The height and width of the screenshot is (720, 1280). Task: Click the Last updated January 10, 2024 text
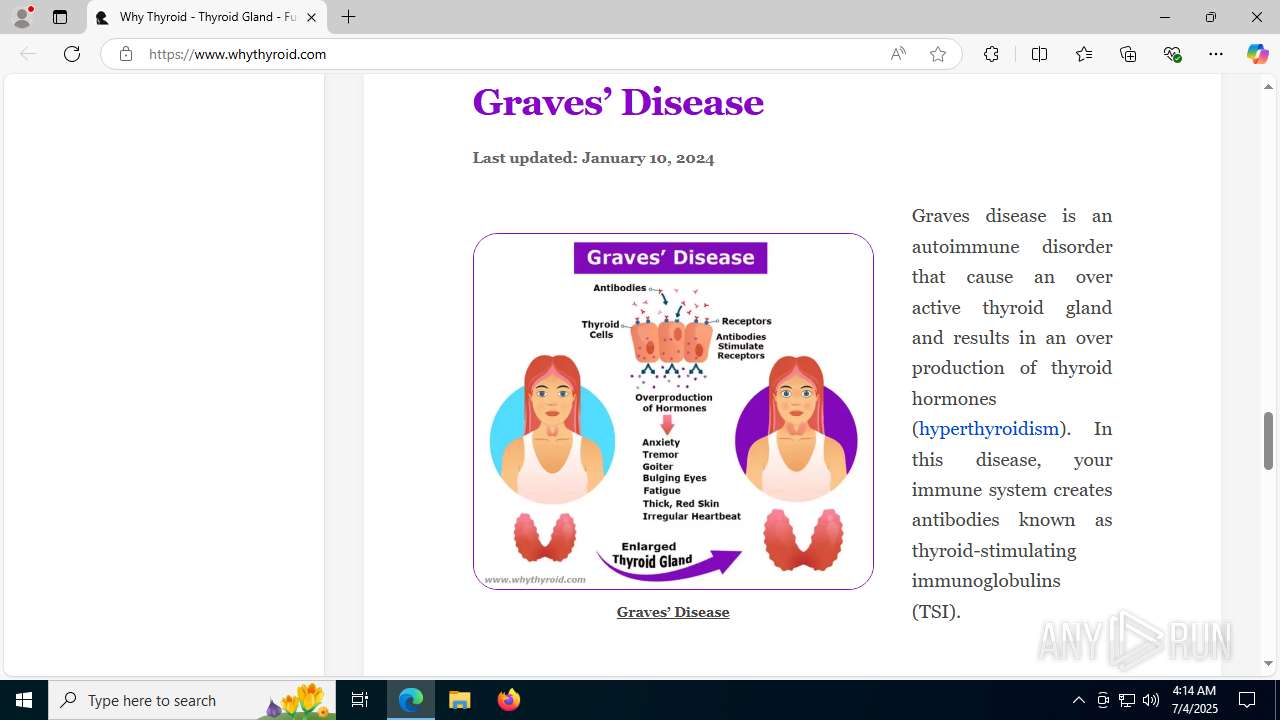coord(593,158)
